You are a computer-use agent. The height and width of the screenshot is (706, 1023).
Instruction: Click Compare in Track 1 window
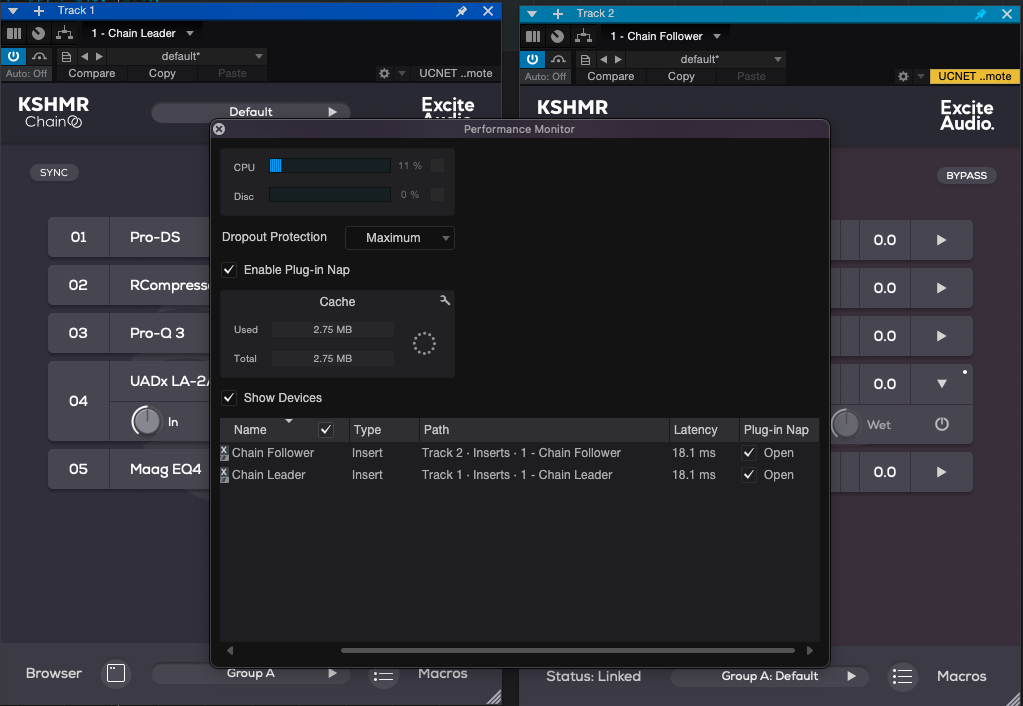(x=91, y=73)
